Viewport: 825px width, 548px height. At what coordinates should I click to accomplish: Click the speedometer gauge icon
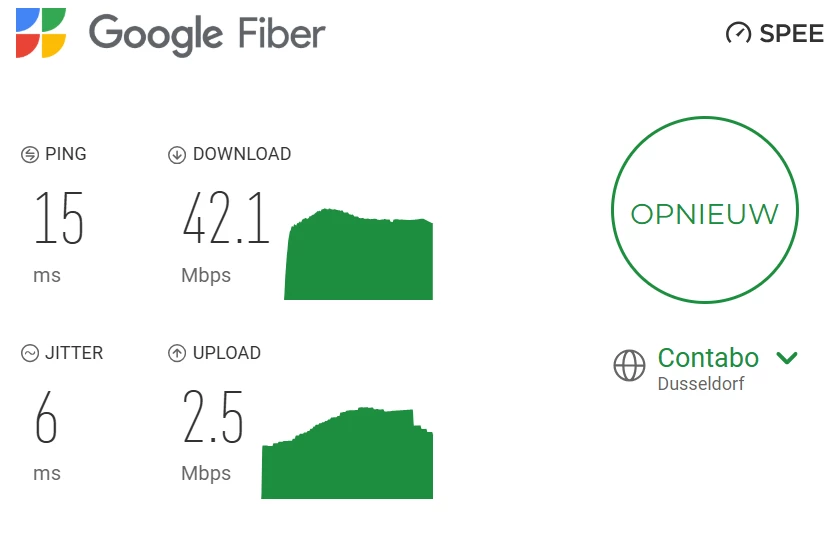click(x=738, y=33)
